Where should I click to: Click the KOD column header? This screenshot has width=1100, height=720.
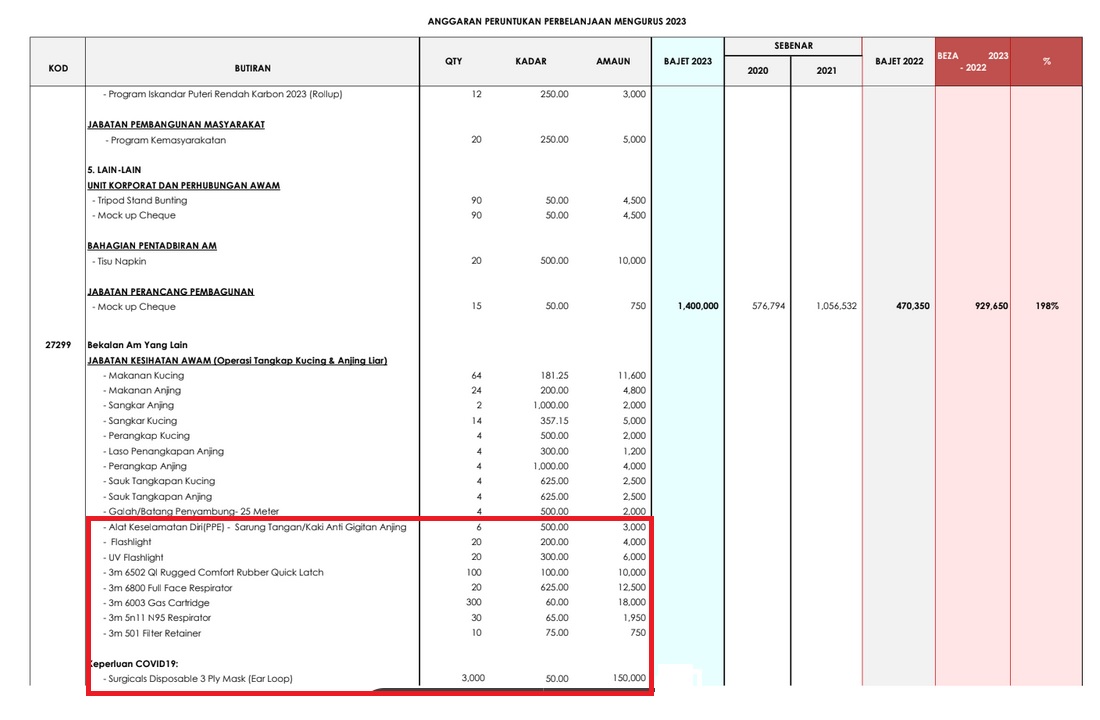[58, 68]
